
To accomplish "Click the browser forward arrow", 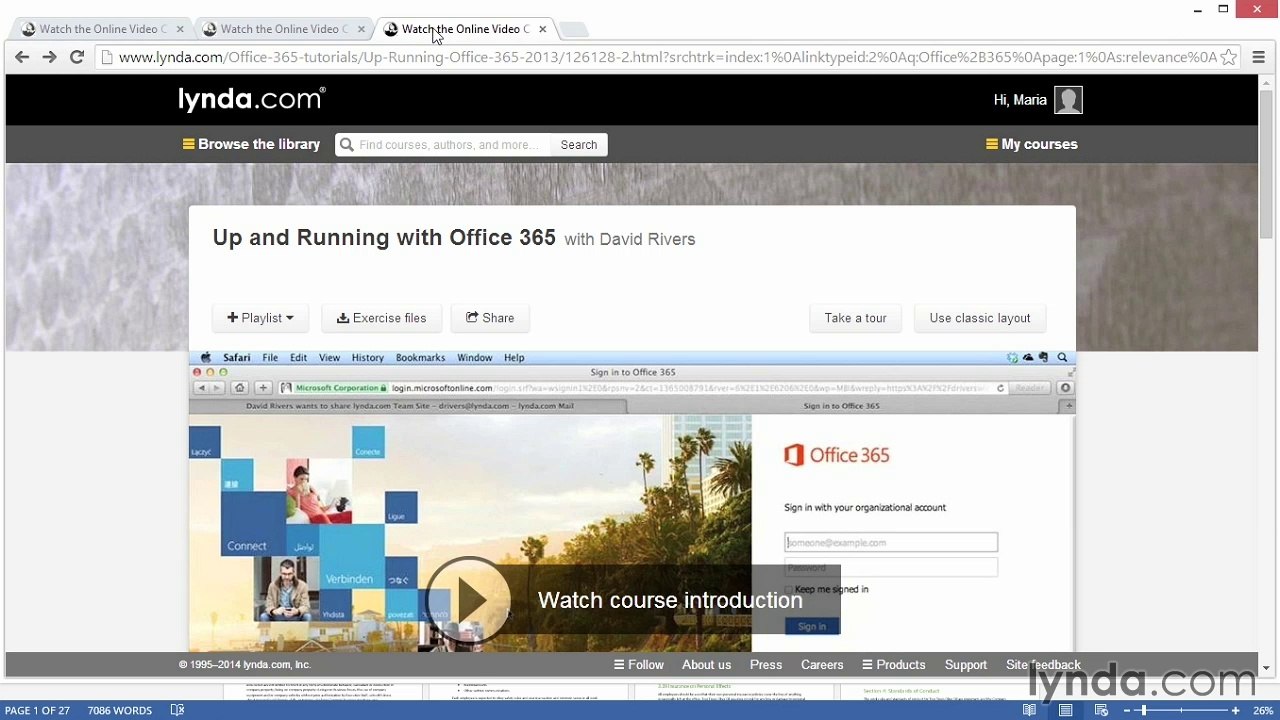I will [49, 57].
